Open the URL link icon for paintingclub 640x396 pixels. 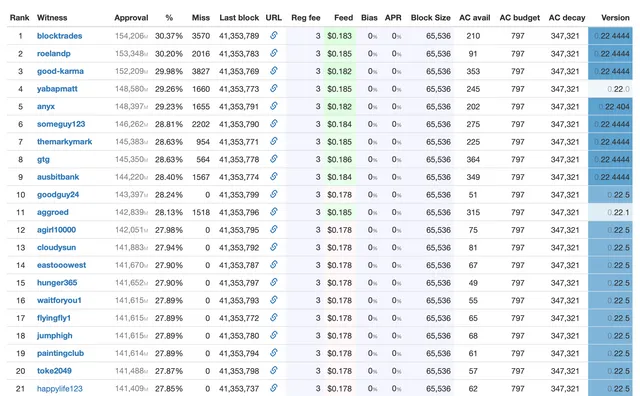coord(274,353)
